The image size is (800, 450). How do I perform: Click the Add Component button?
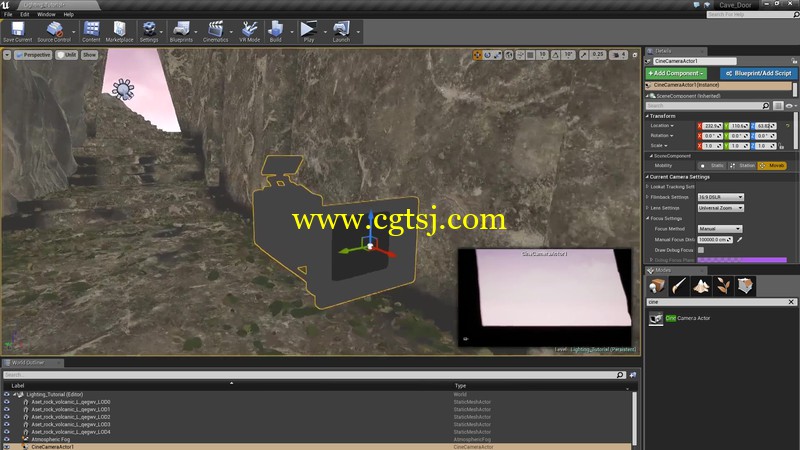pos(676,73)
